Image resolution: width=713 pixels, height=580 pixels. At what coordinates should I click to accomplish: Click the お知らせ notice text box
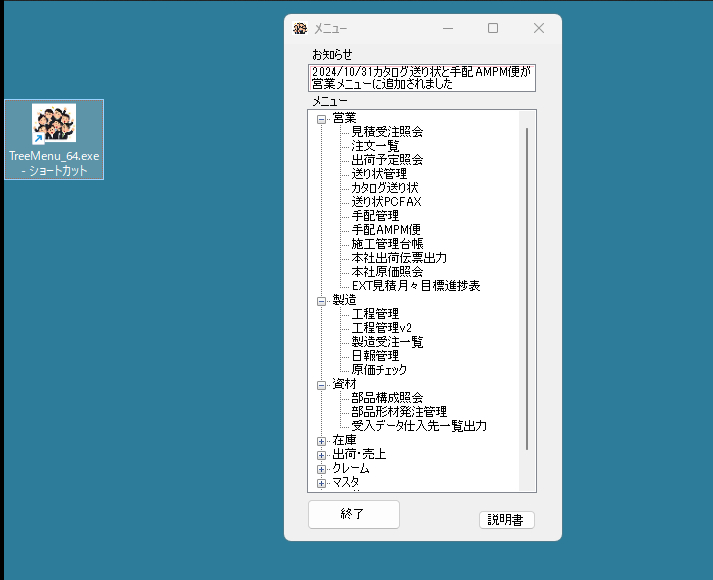coord(422,78)
